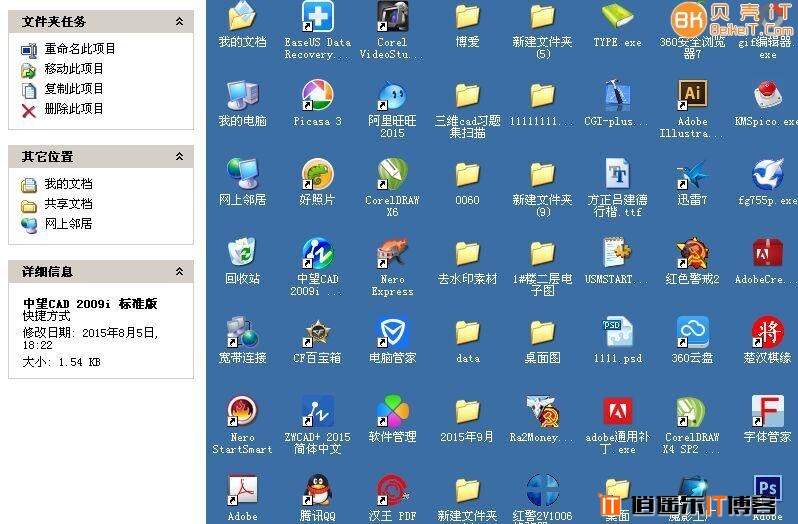Select the adobe通用补丁.exe icon

pyautogui.click(x=617, y=410)
